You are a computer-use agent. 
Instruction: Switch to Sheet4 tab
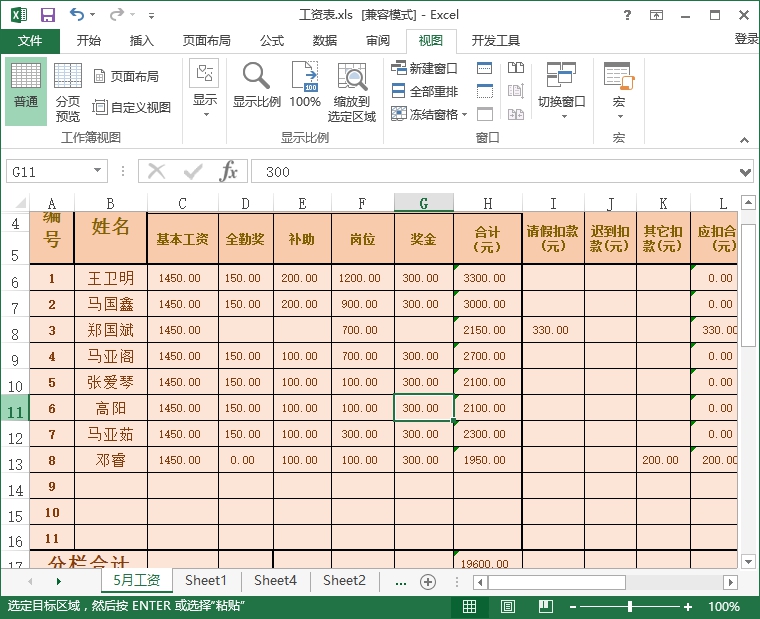point(275,580)
